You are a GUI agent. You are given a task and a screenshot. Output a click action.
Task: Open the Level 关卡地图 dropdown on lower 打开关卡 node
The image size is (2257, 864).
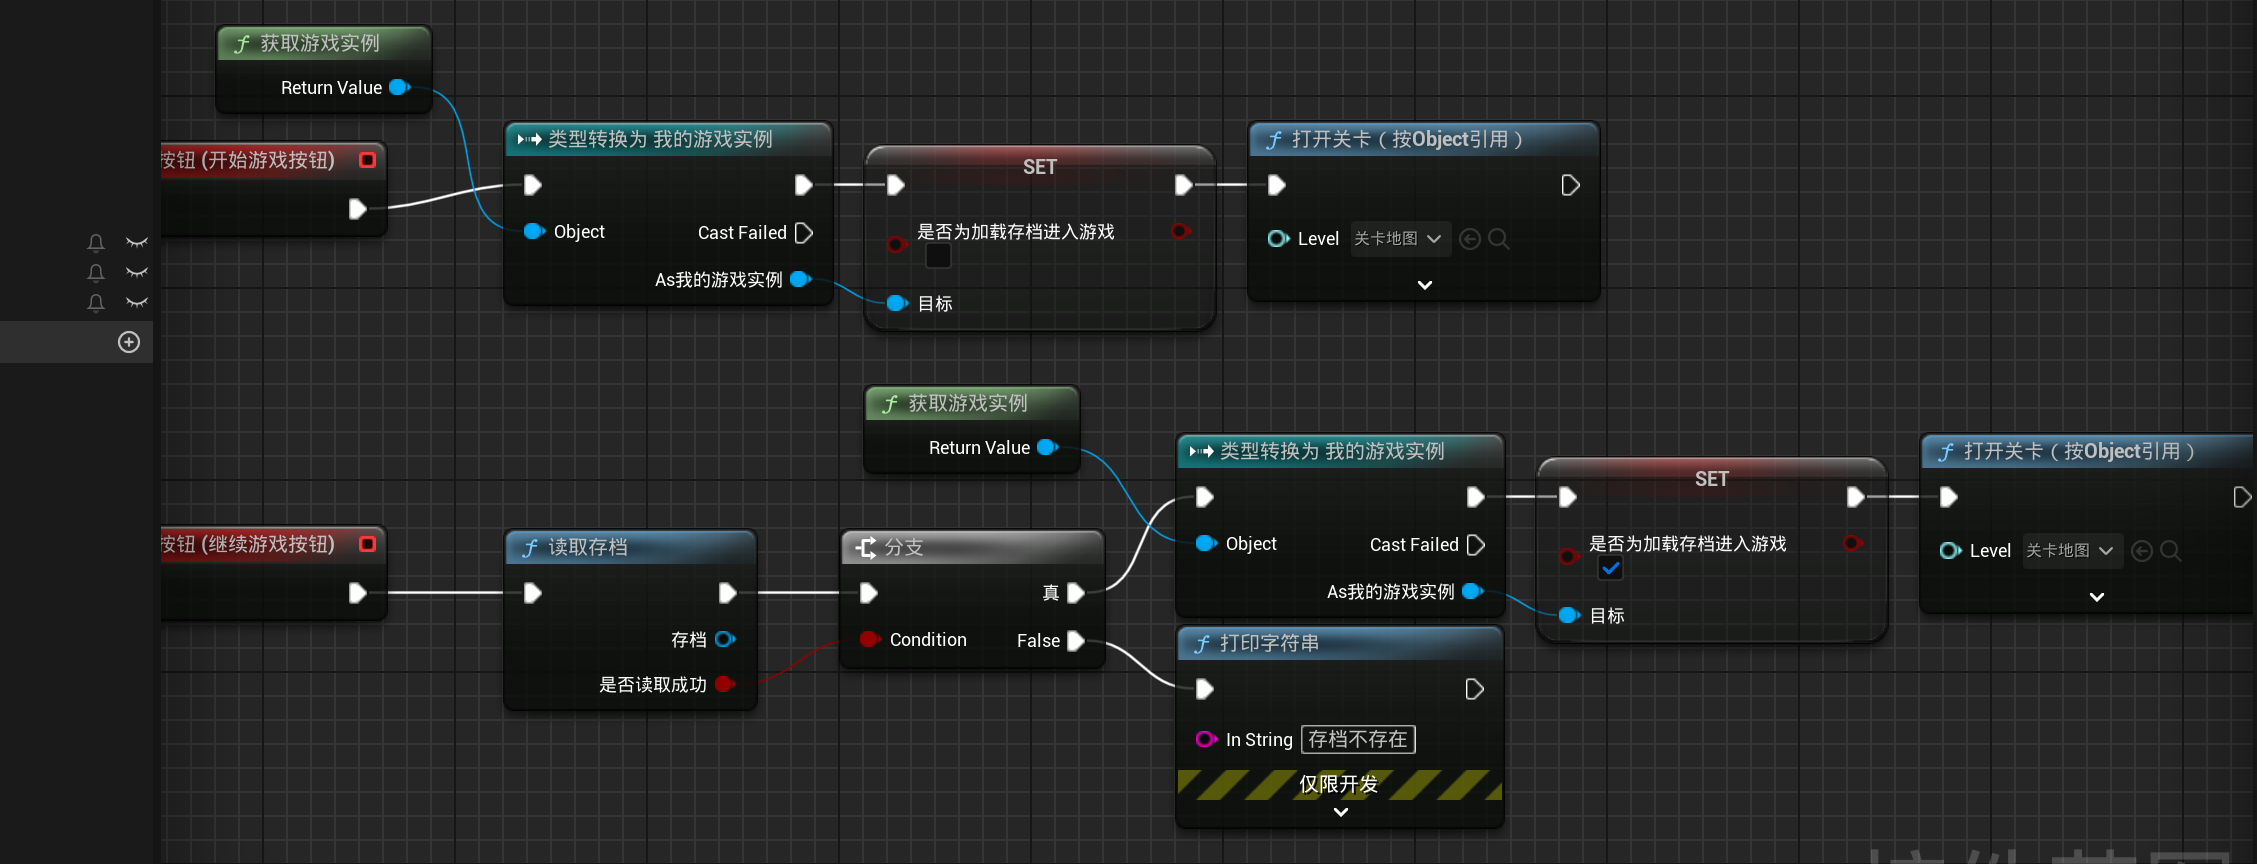coord(2069,551)
